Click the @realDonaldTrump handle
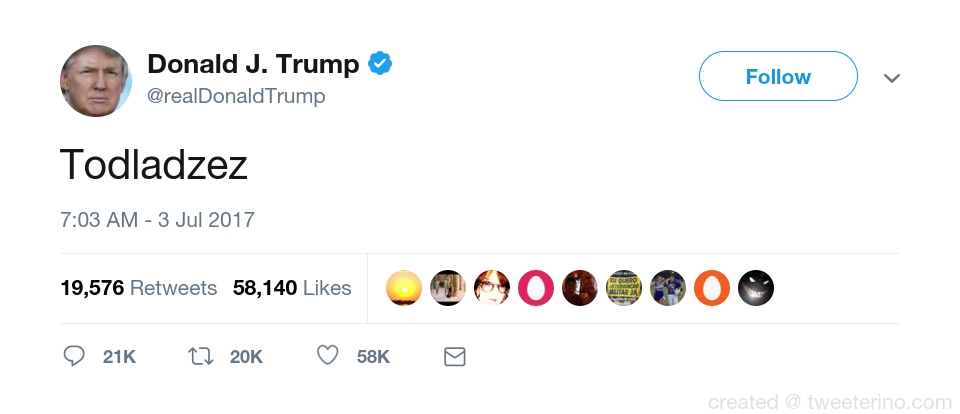Image resolution: width=960 pixels, height=414 pixels. [236, 97]
